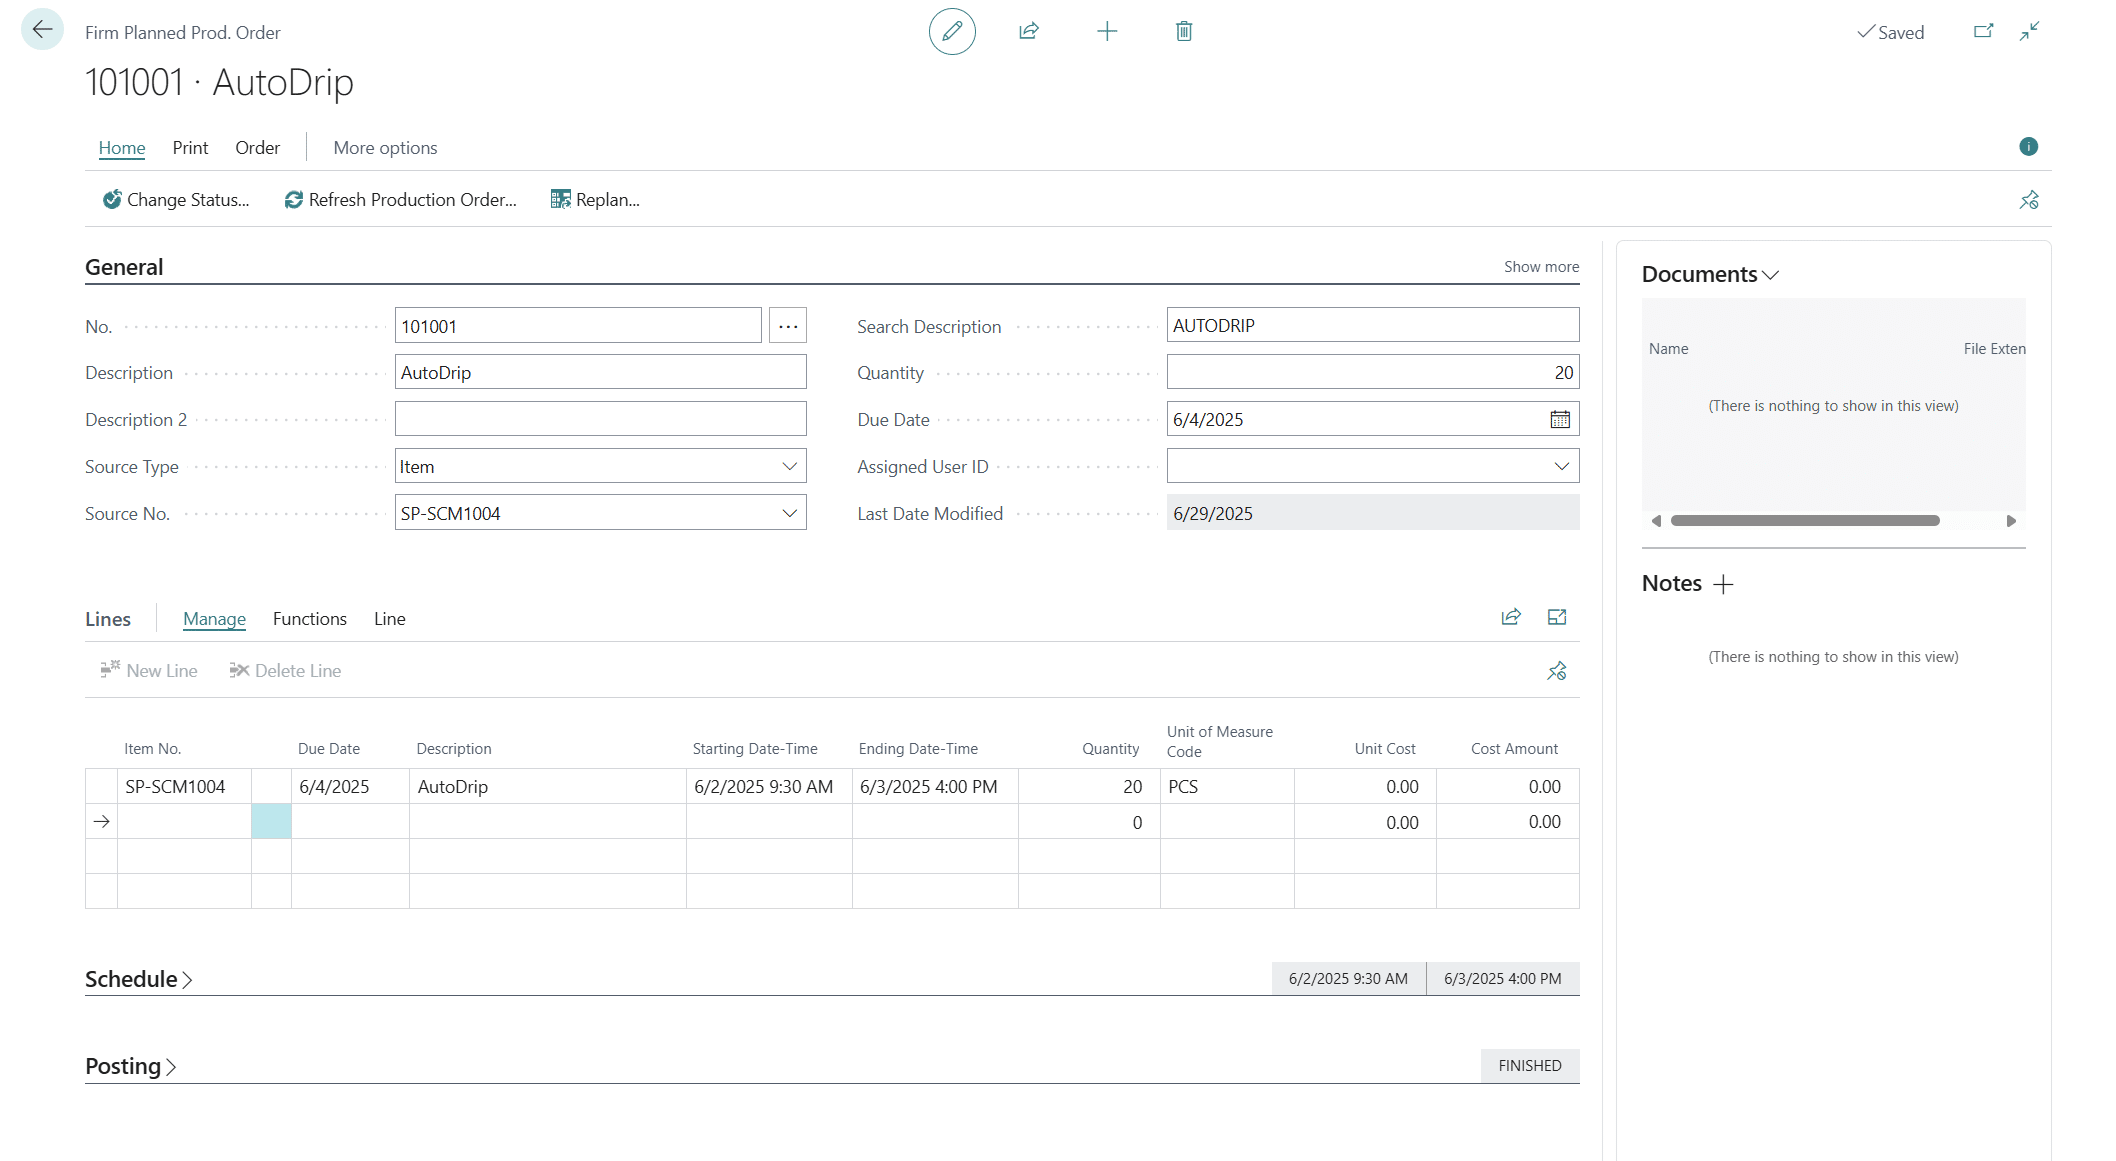
Task: Click Change Status button
Action: [x=176, y=200]
